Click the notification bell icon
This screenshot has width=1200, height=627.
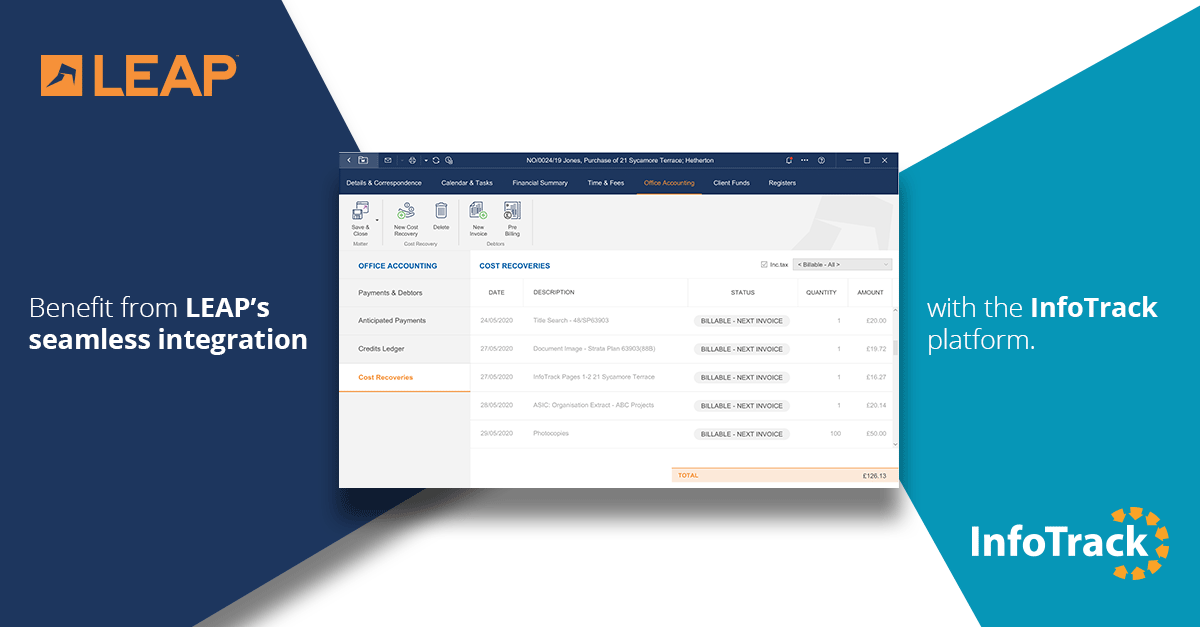(787, 160)
